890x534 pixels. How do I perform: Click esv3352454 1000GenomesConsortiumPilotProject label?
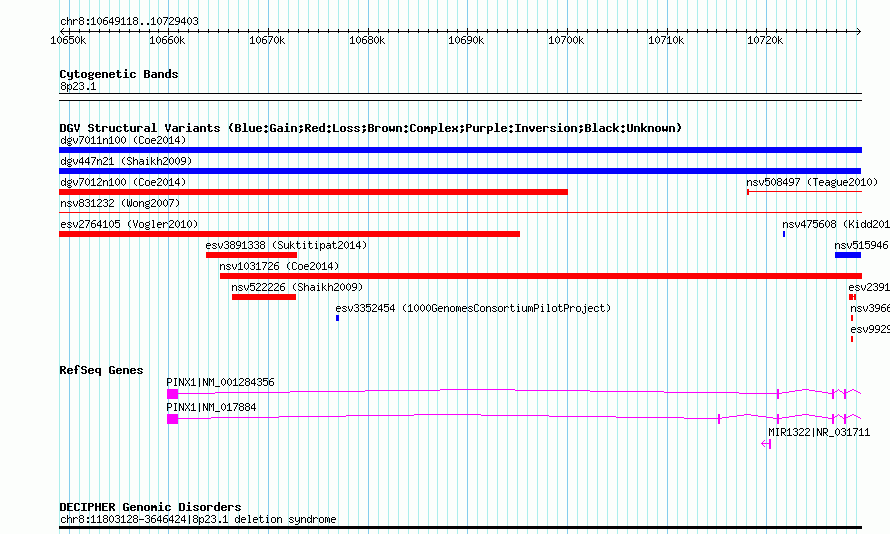pos(473,308)
